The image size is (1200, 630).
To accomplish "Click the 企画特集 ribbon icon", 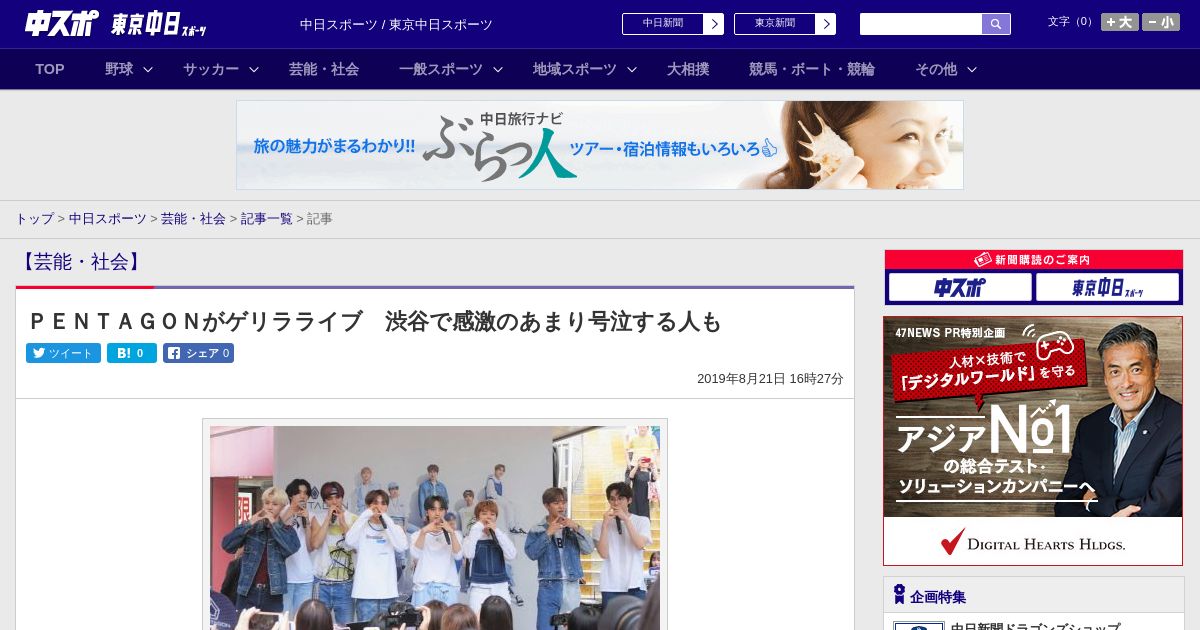I will (899, 594).
